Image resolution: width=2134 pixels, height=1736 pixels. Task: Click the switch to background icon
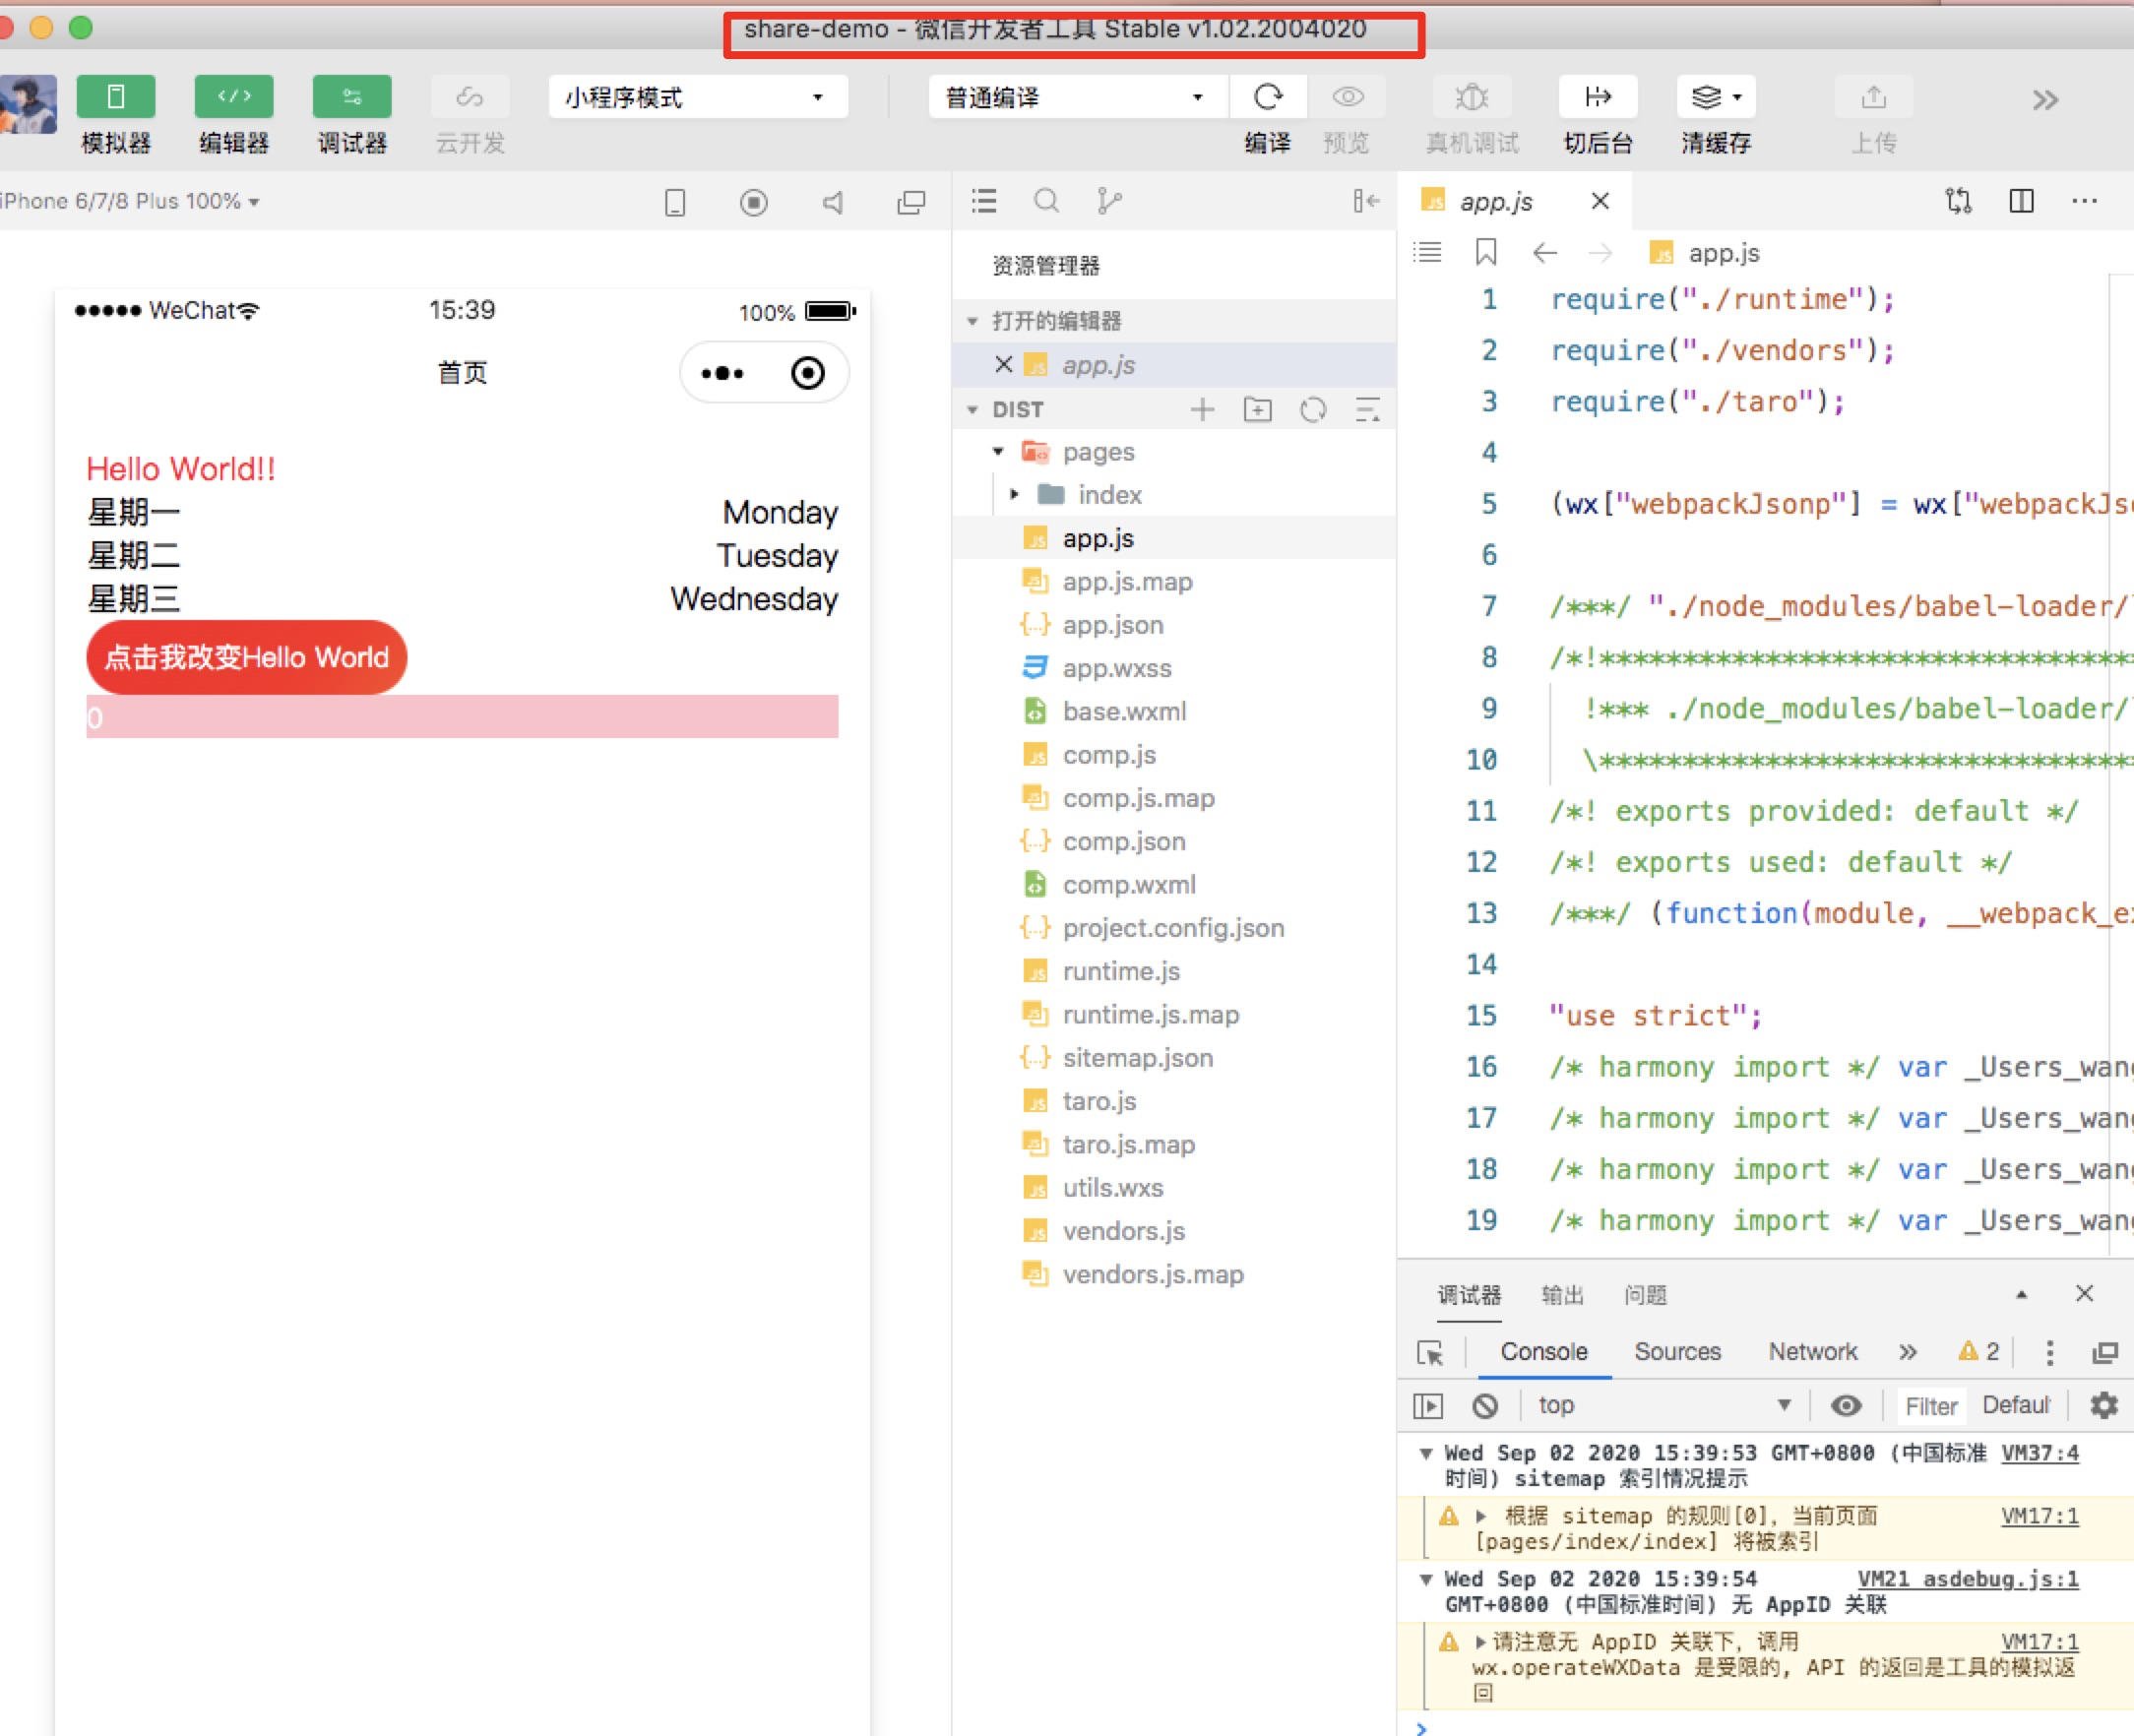[x=1597, y=97]
